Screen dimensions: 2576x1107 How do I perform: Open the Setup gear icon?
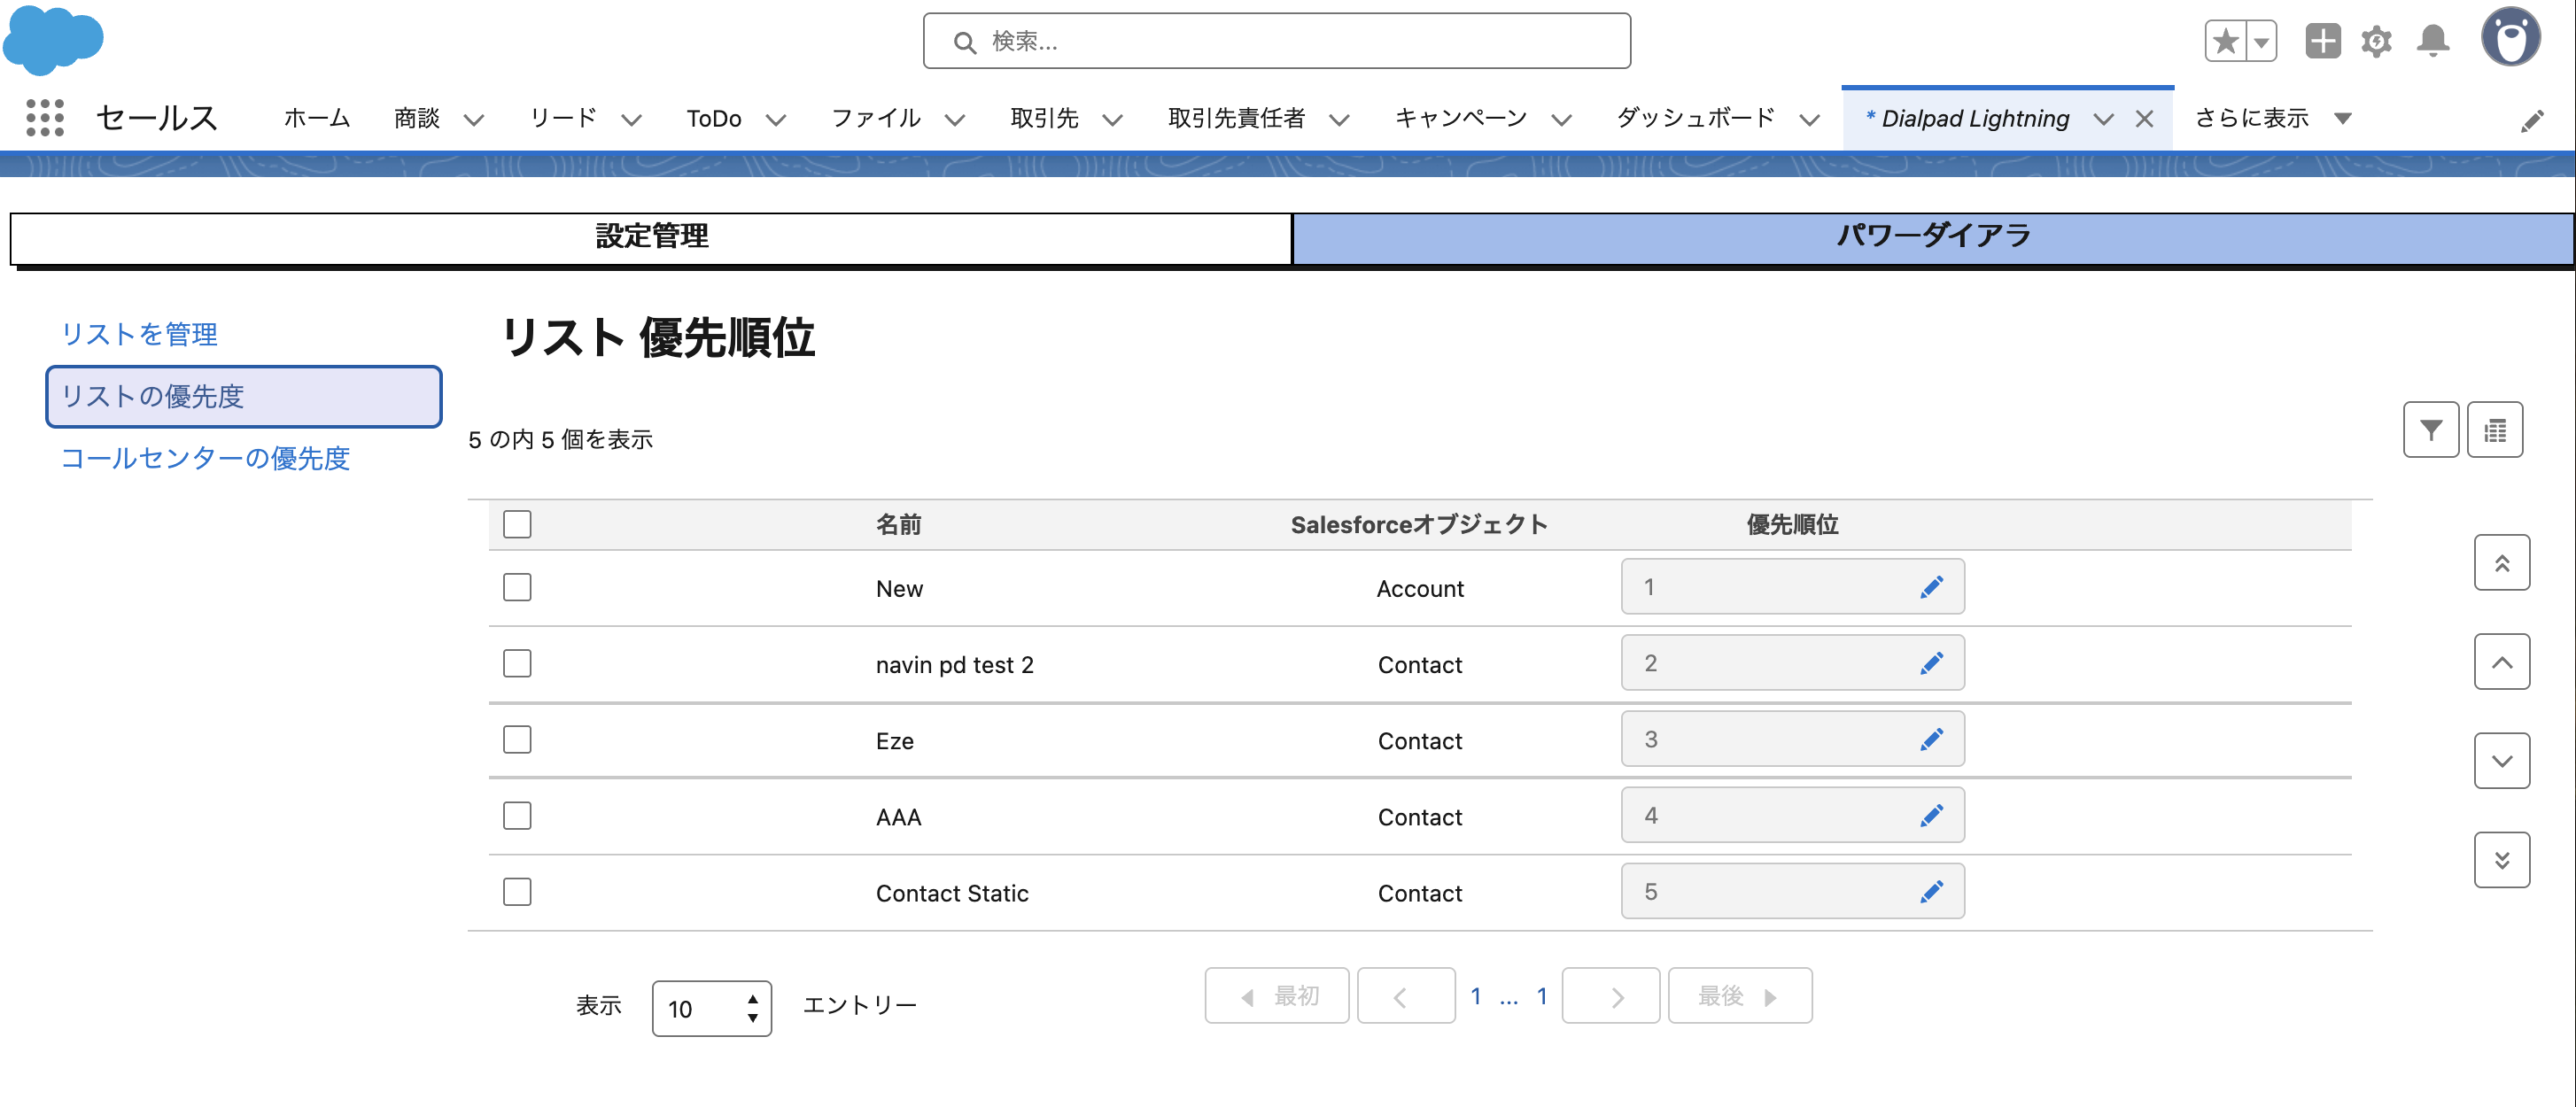[x=2377, y=41]
